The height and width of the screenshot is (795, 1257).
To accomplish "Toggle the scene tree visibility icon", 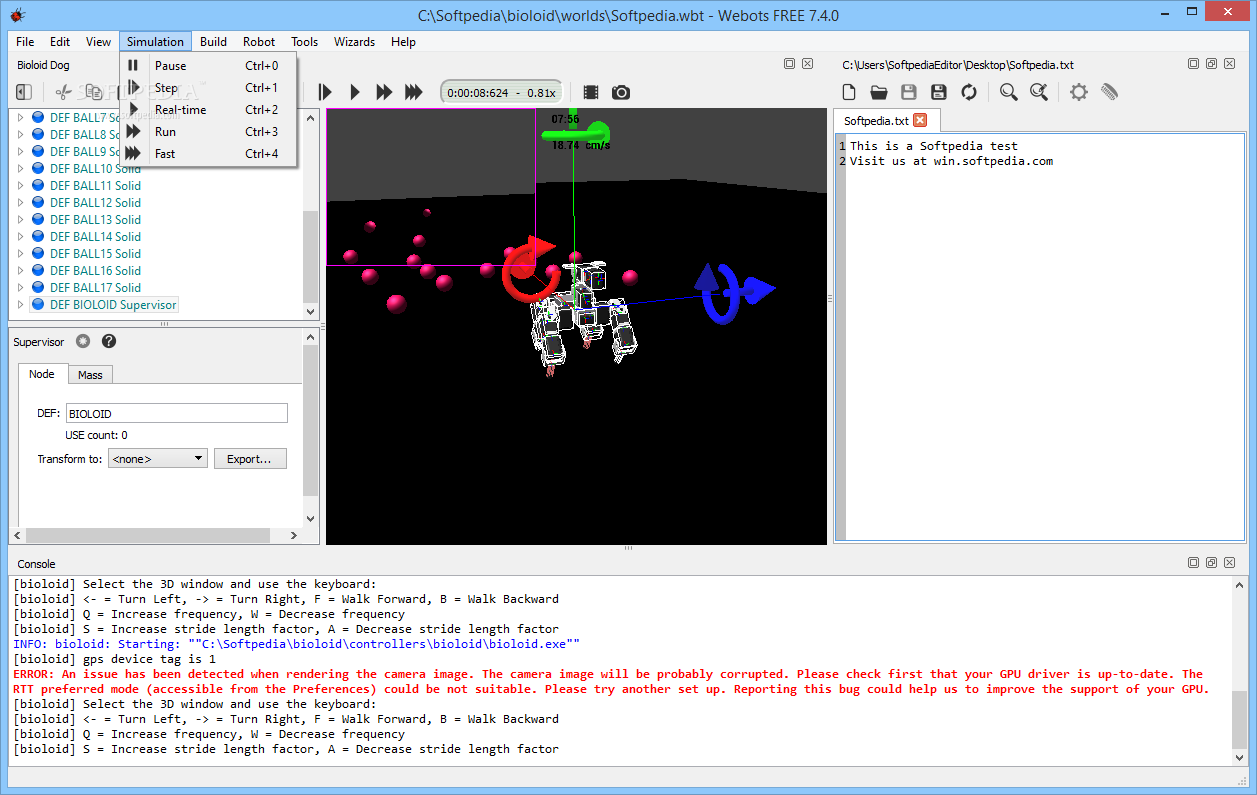I will click(24, 92).
